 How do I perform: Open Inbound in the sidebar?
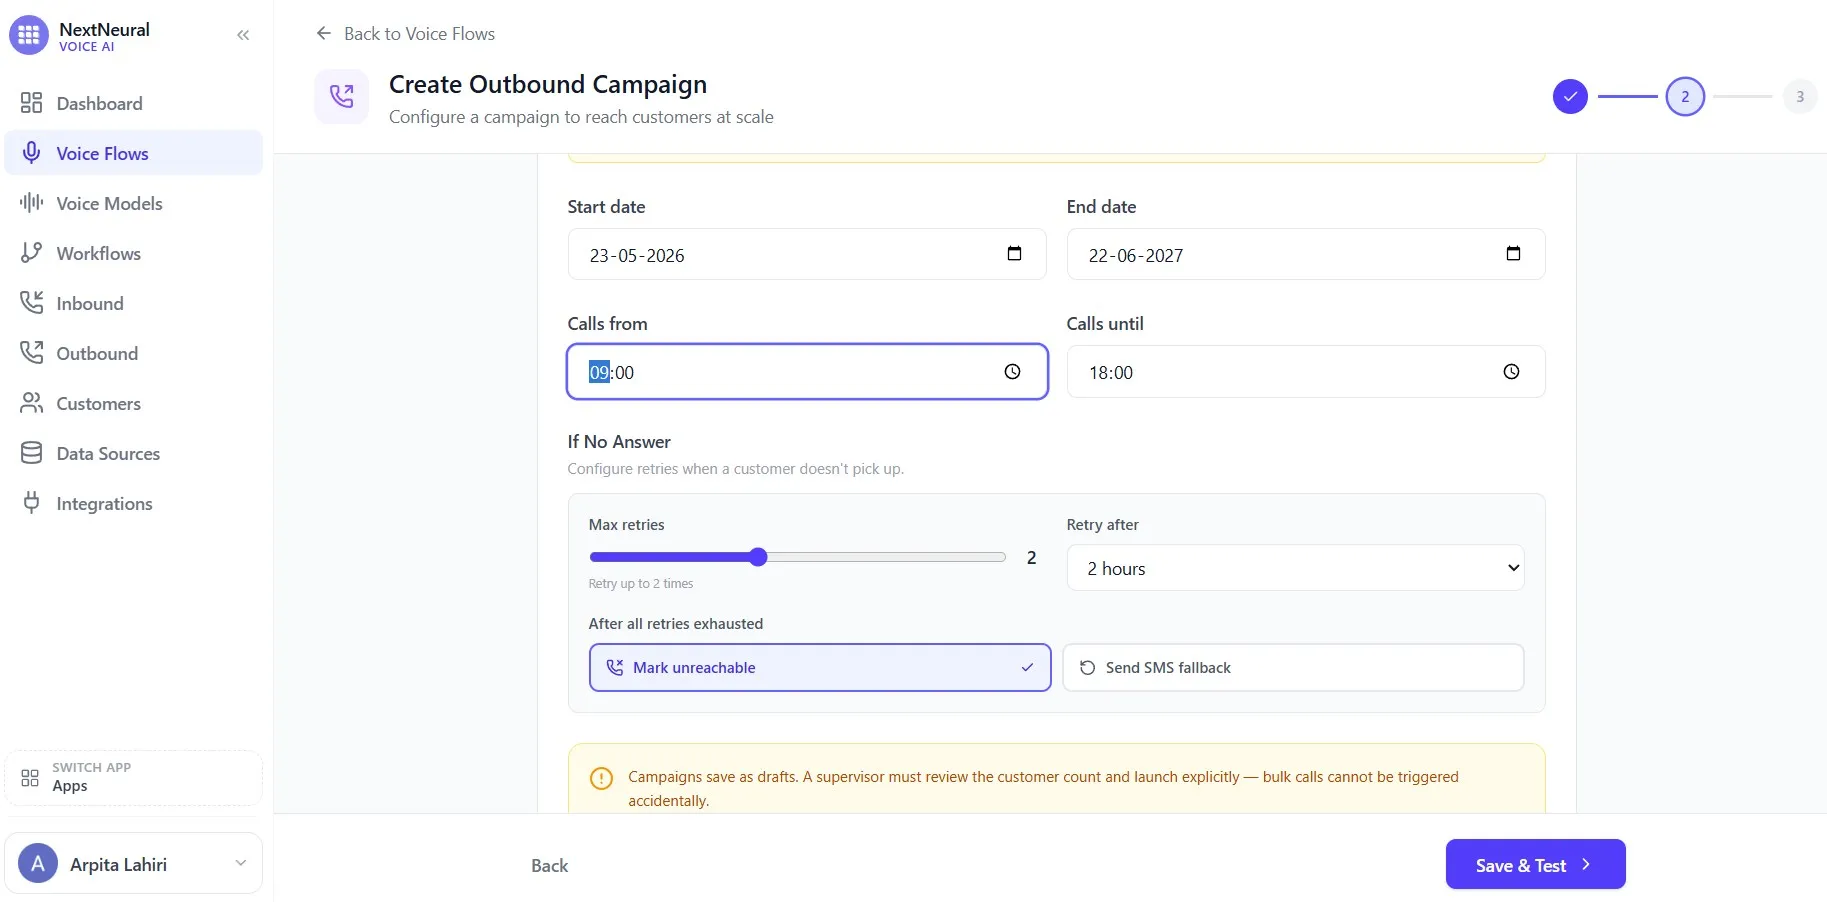134,303
